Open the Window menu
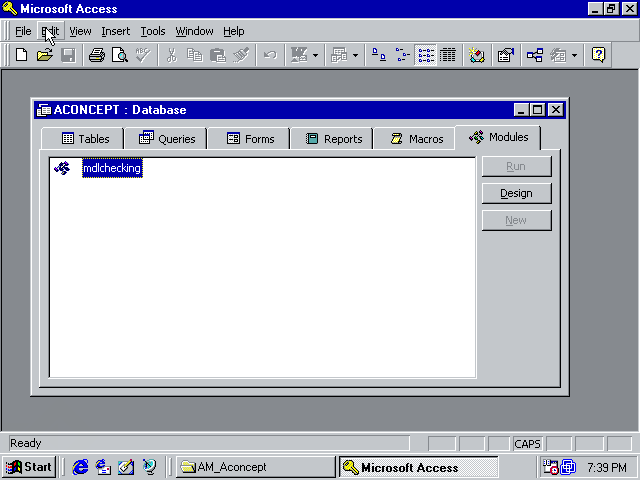The image size is (640, 480). (x=194, y=31)
